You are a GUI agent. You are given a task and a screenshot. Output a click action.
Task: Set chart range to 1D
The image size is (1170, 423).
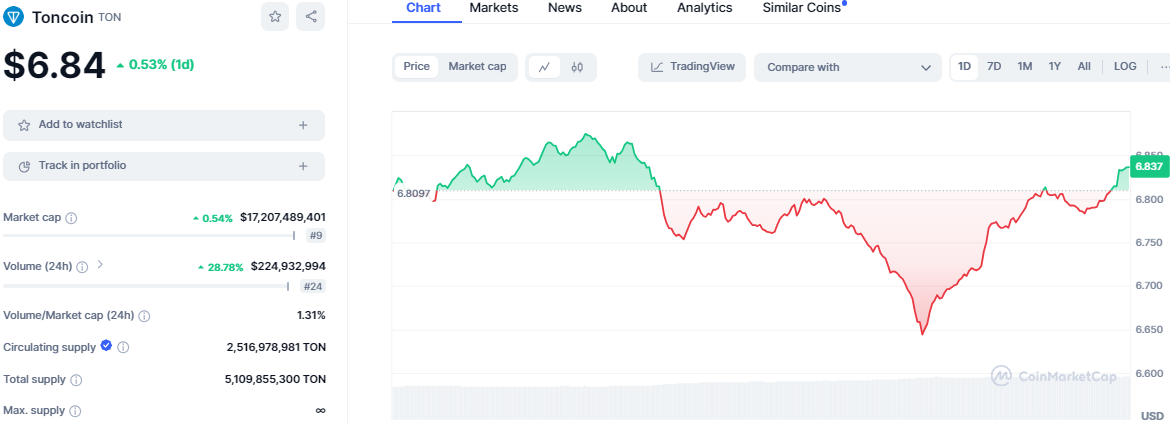tap(964, 66)
